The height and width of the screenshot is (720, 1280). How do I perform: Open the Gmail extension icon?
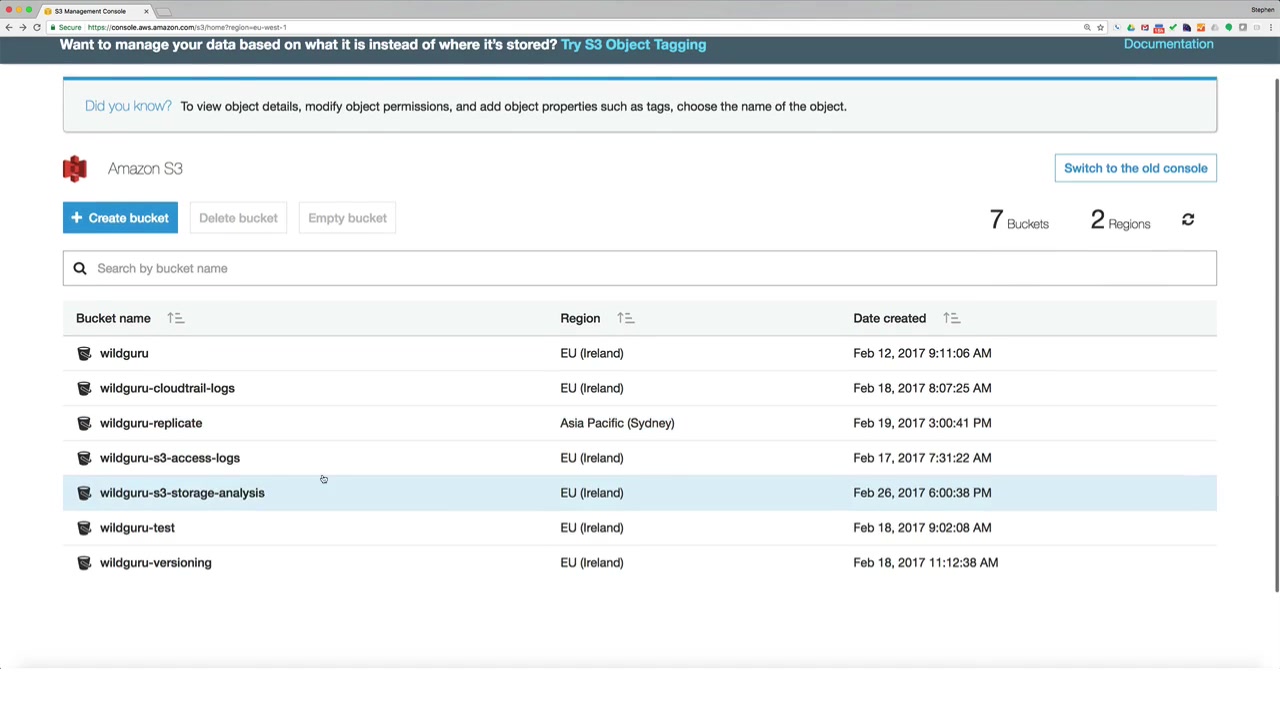1145,27
